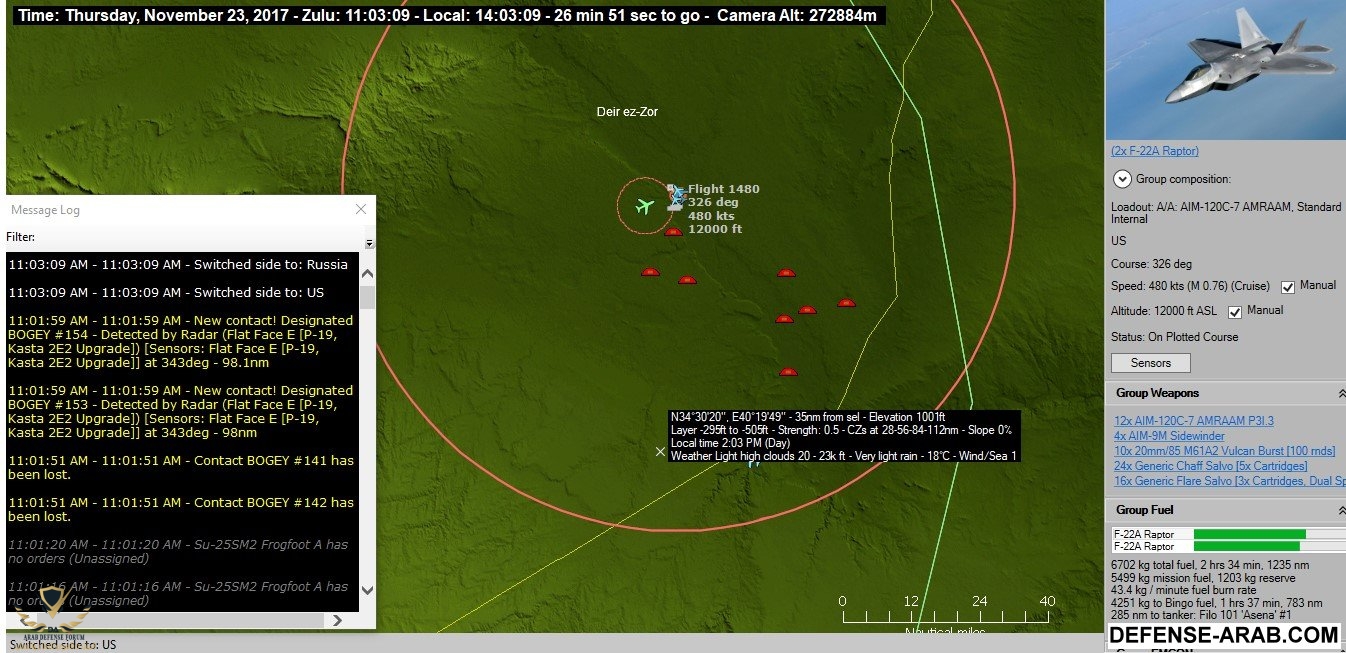Select the southernmost red hostile contact marker
Viewport: 1346px width, 653px height.
788,372
